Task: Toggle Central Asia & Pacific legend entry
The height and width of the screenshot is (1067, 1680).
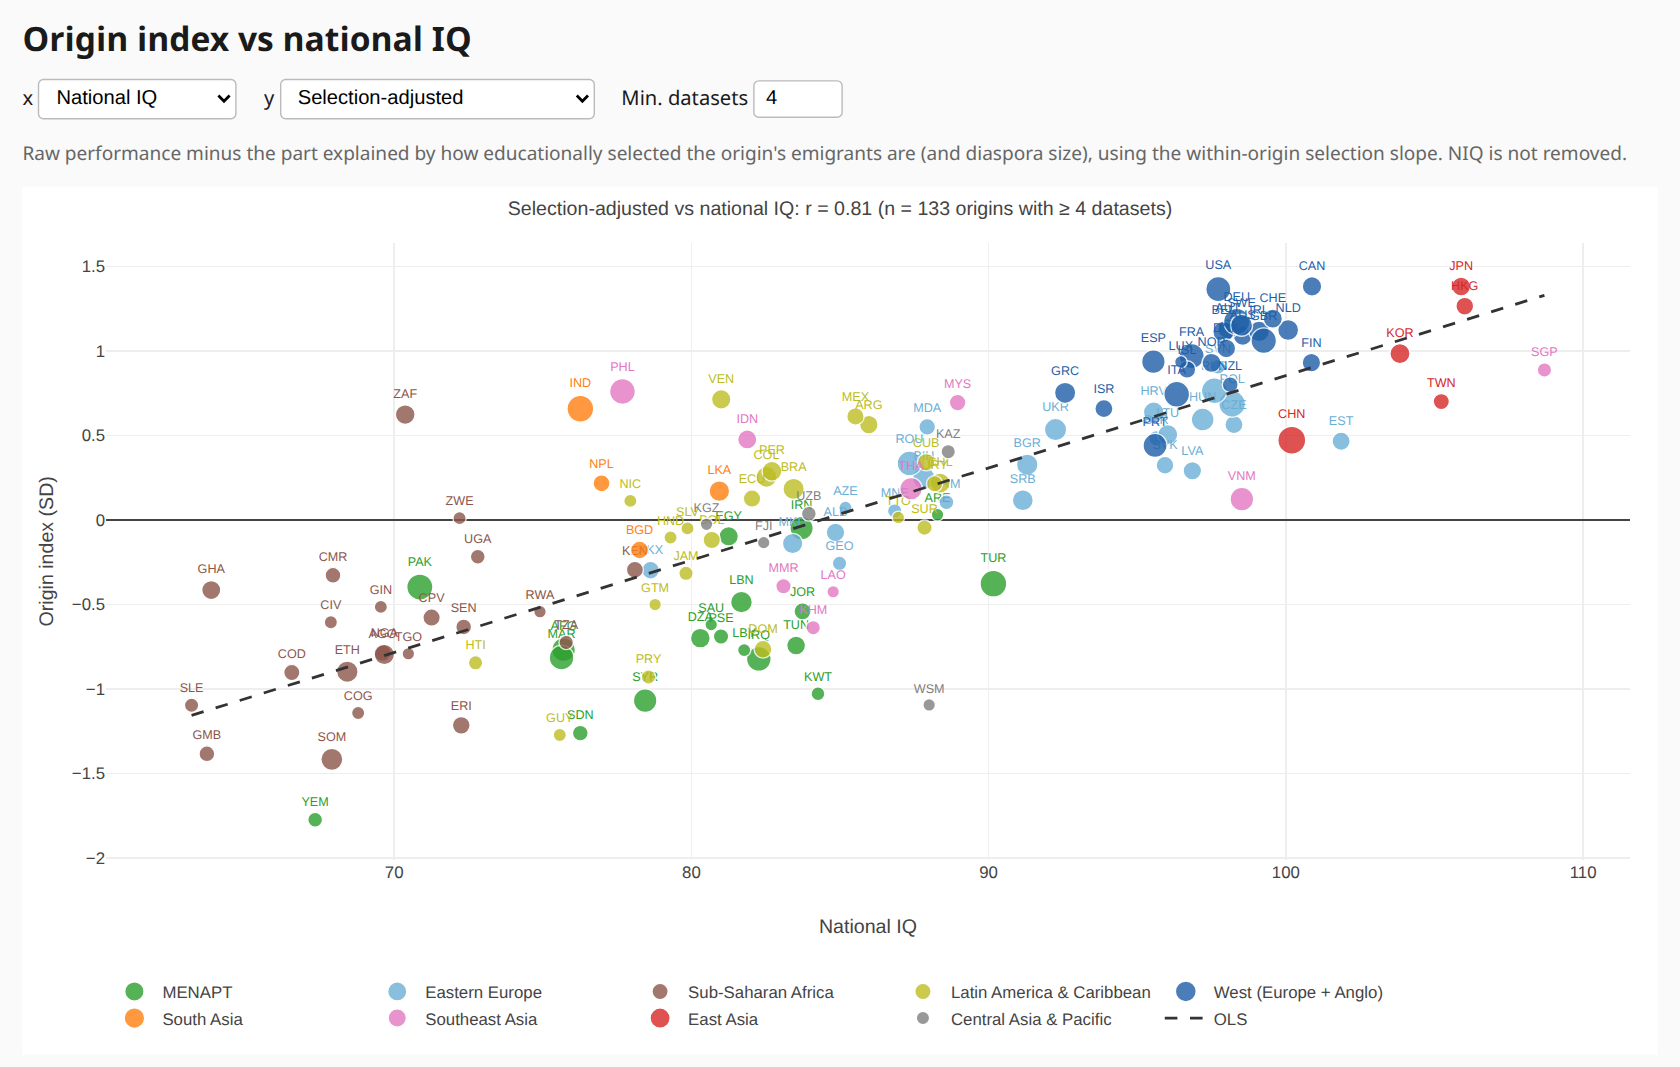Action: 1013,1019
